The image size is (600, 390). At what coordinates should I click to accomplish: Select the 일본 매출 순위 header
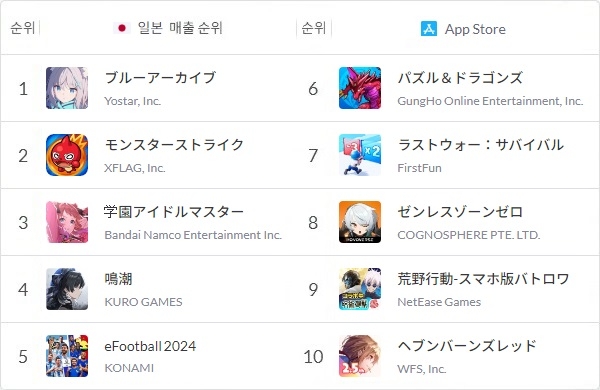point(180,28)
